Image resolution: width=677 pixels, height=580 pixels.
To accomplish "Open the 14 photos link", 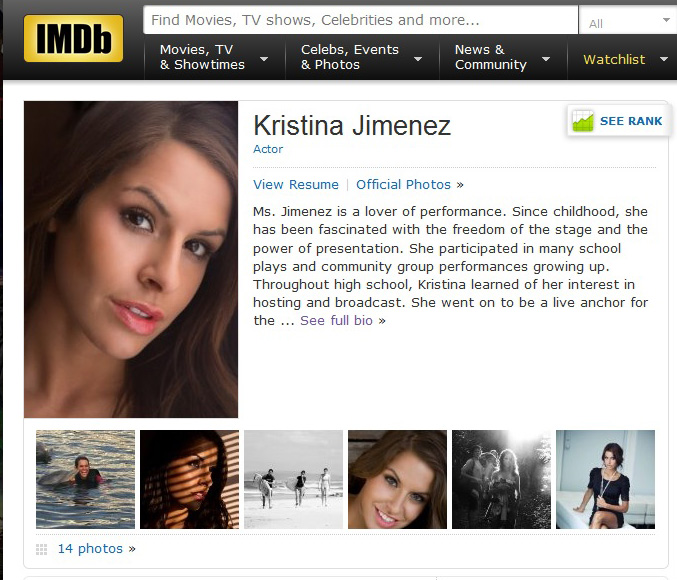I will [90, 548].
